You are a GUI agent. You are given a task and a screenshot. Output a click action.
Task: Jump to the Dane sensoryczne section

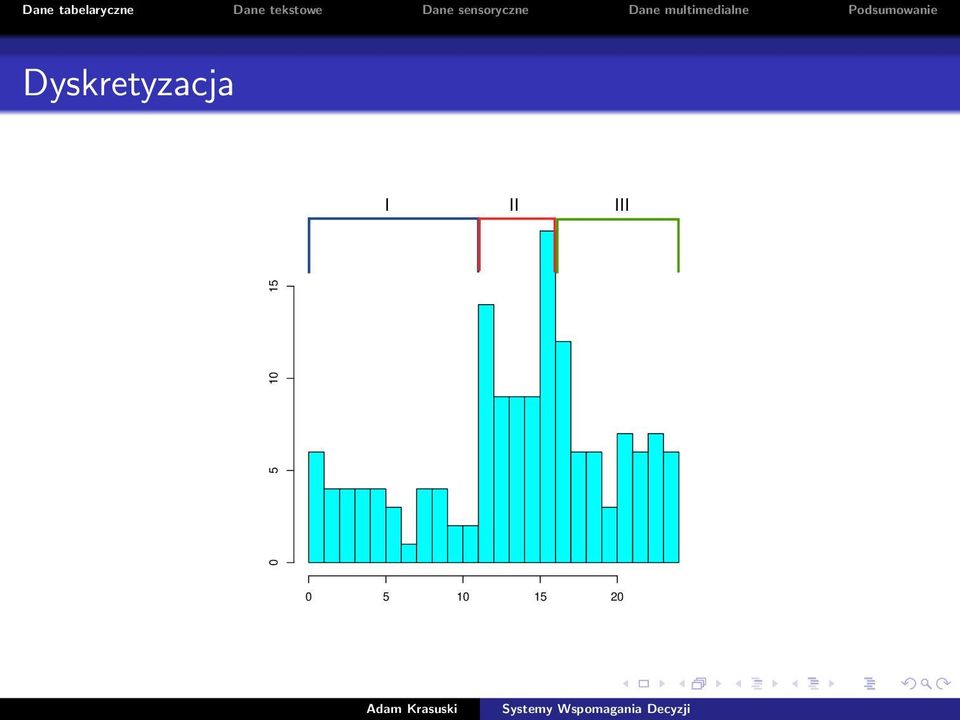click(x=475, y=10)
